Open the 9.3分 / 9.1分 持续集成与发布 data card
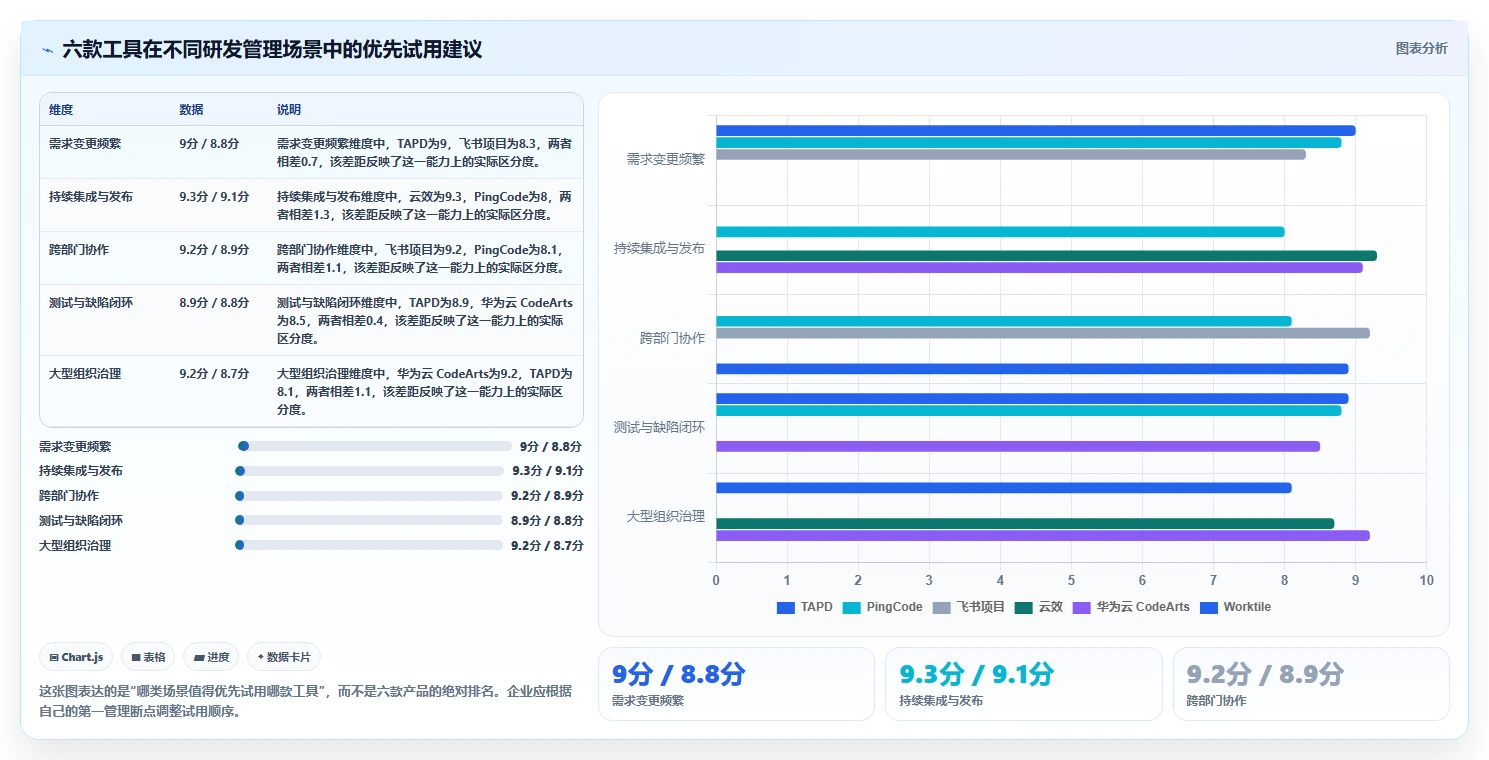The height and width of the screenshot is (760, 1489). pos(1024,684)
